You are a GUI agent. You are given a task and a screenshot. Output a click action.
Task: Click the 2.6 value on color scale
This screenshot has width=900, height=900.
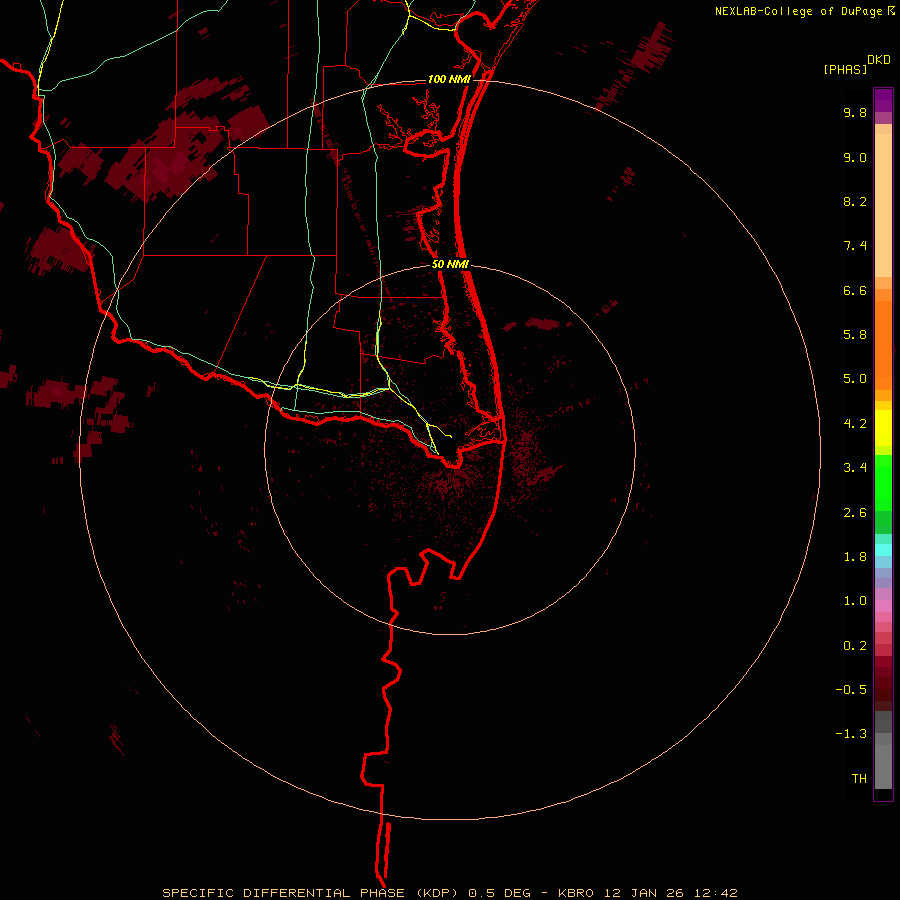pyautogui.click(x=855, y=513)
